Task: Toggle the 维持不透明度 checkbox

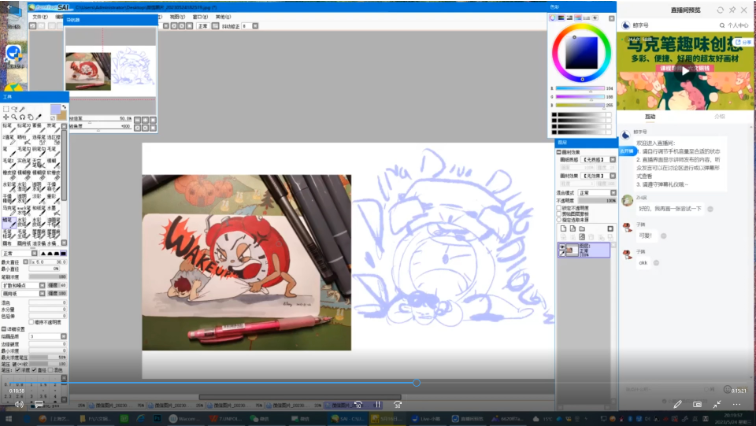Action: click(31, 322)
